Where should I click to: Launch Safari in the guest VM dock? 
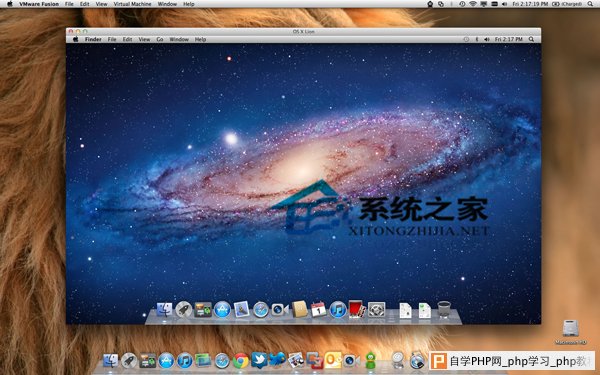pos(261,310)
